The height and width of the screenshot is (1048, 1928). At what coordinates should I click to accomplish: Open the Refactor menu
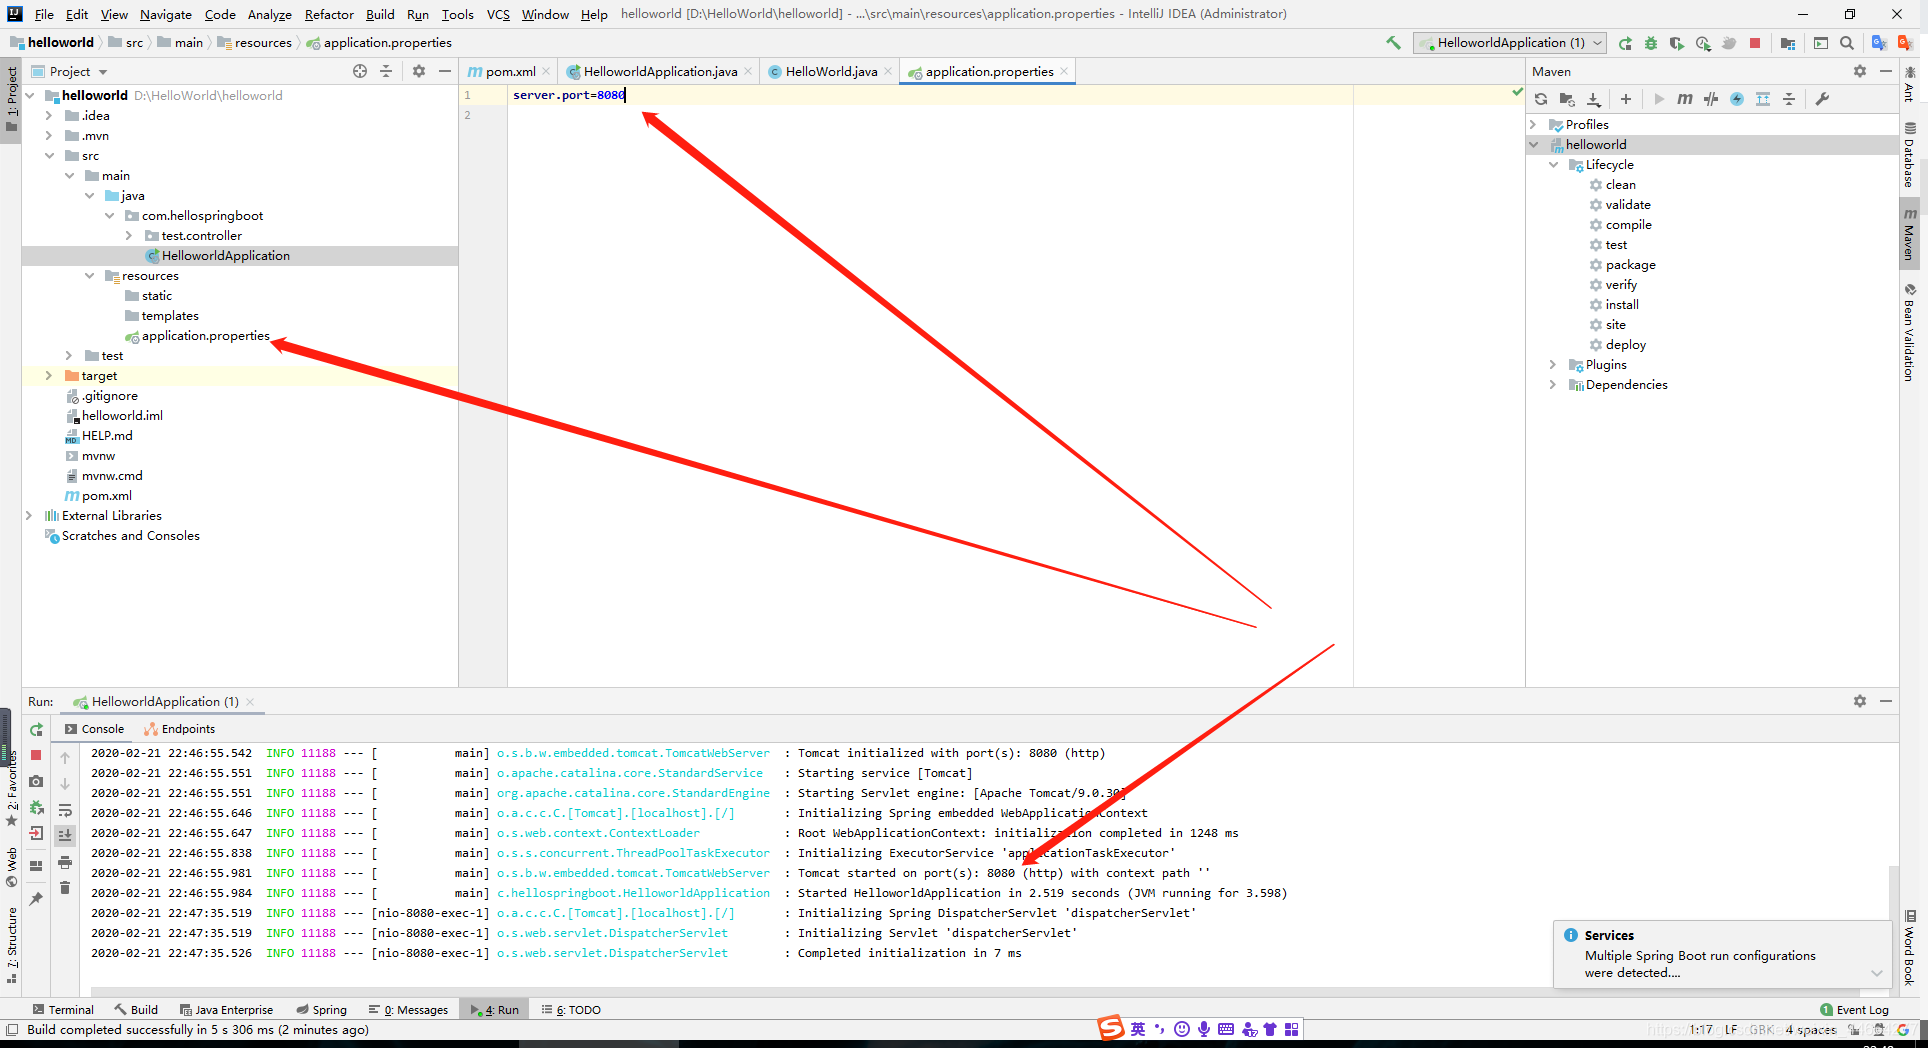coord(329,14)
